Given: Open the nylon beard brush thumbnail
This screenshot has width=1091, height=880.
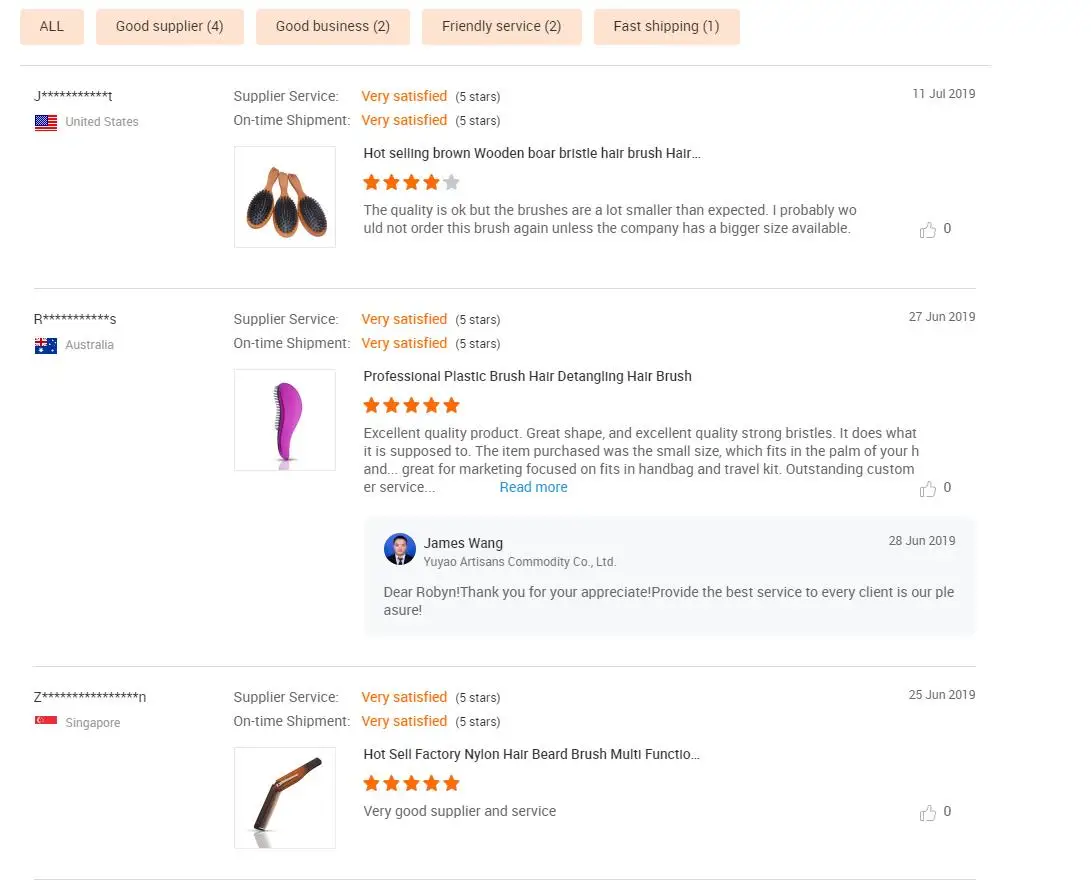Looking at the screenshot, I should click(285, 798).
